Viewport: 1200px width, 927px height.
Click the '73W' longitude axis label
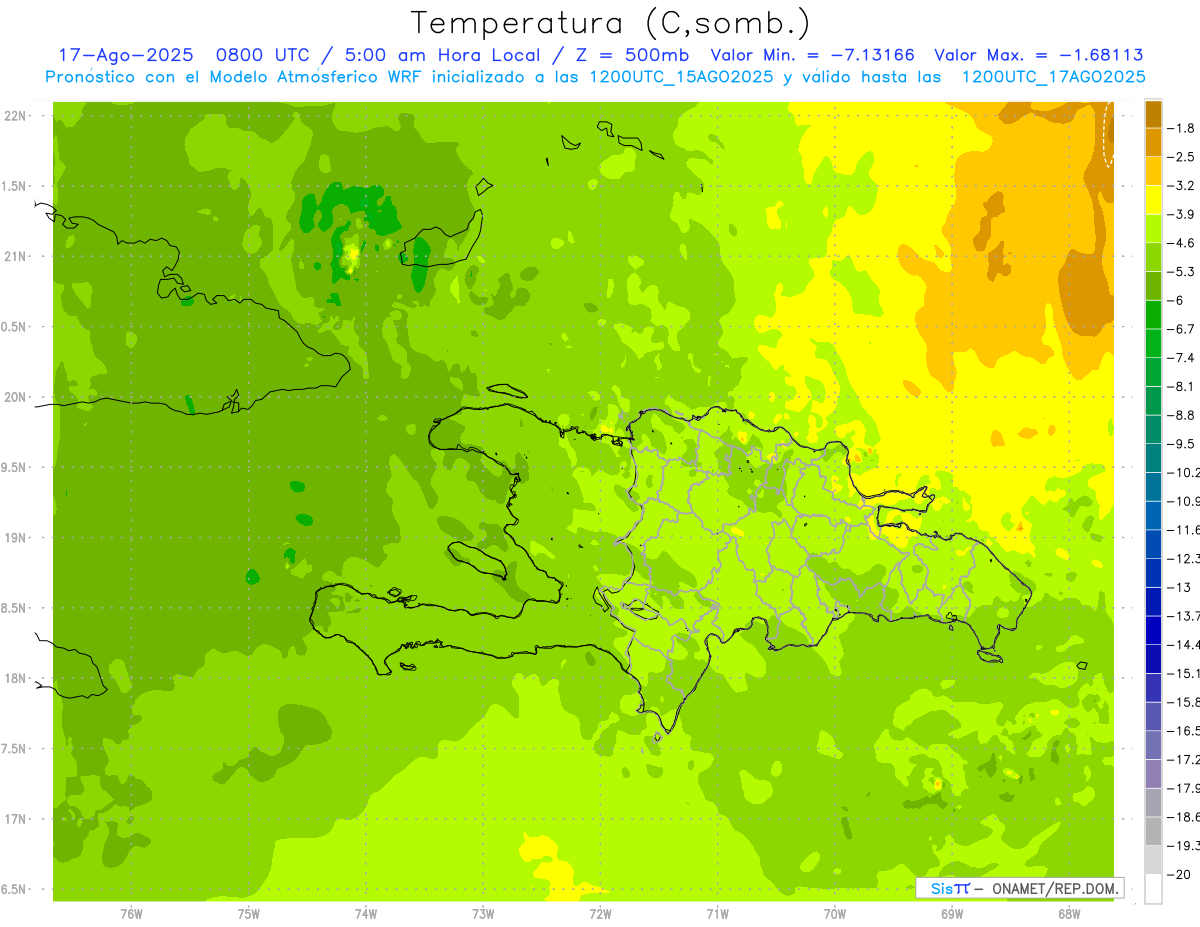tap(483, 913)
